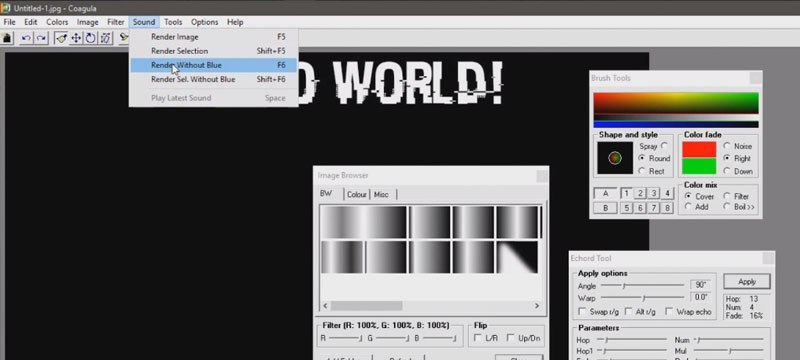Click the echord selection tool icon
The height and width of the screenshot is (360, 800).
[105, 38]
